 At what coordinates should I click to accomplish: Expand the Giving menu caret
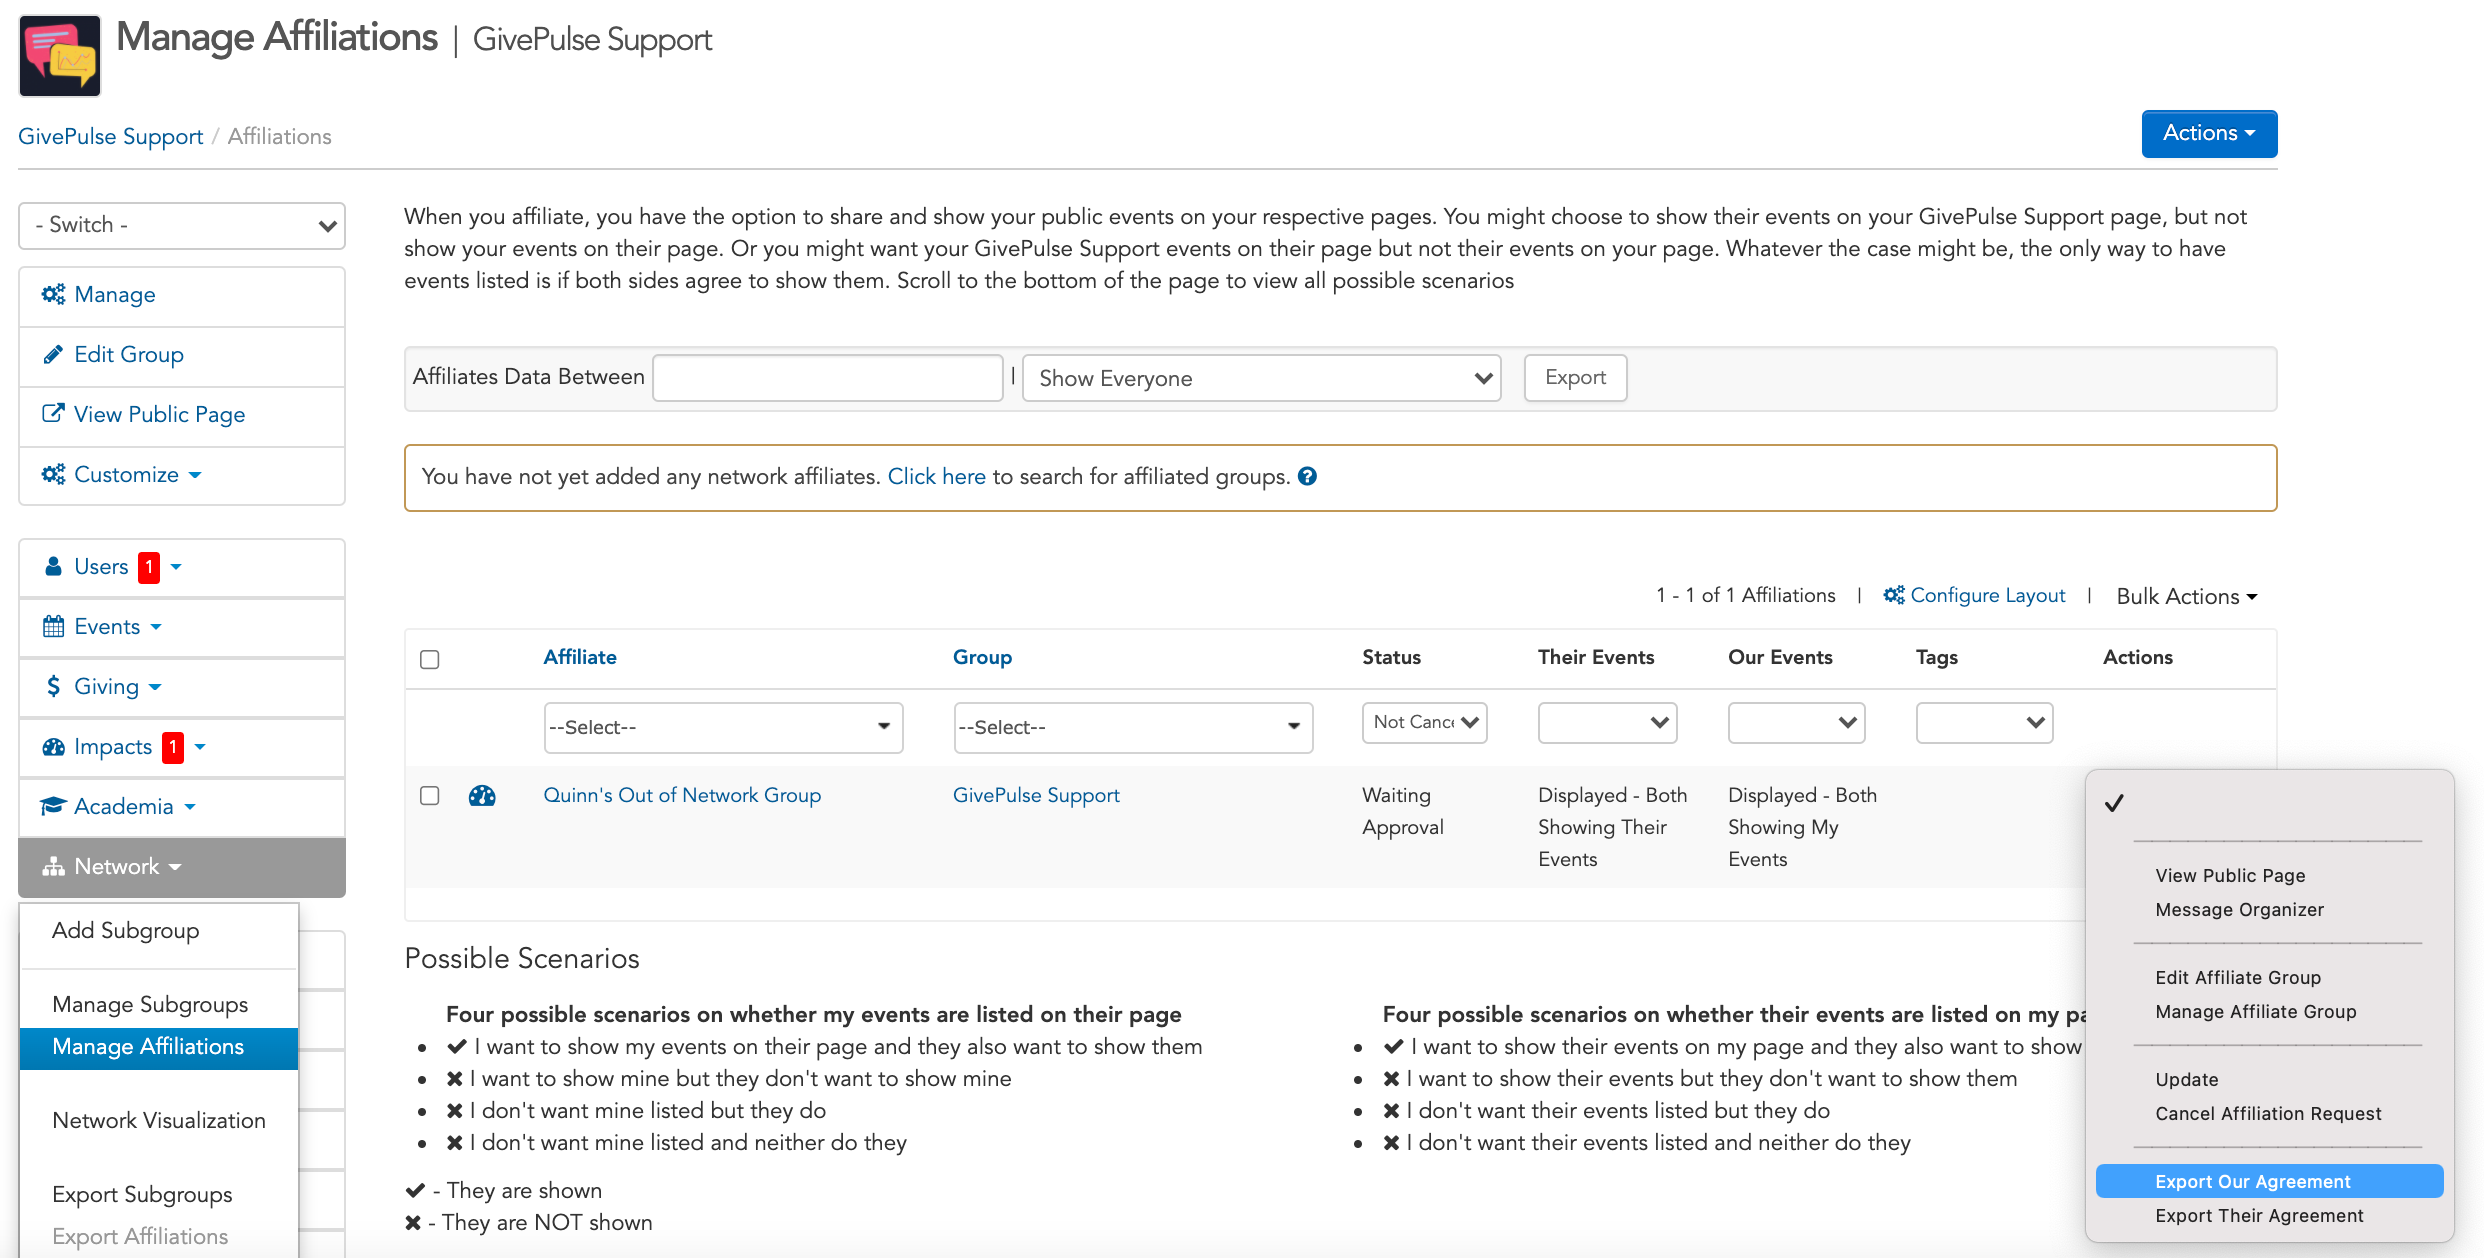[x=155, y=687]
